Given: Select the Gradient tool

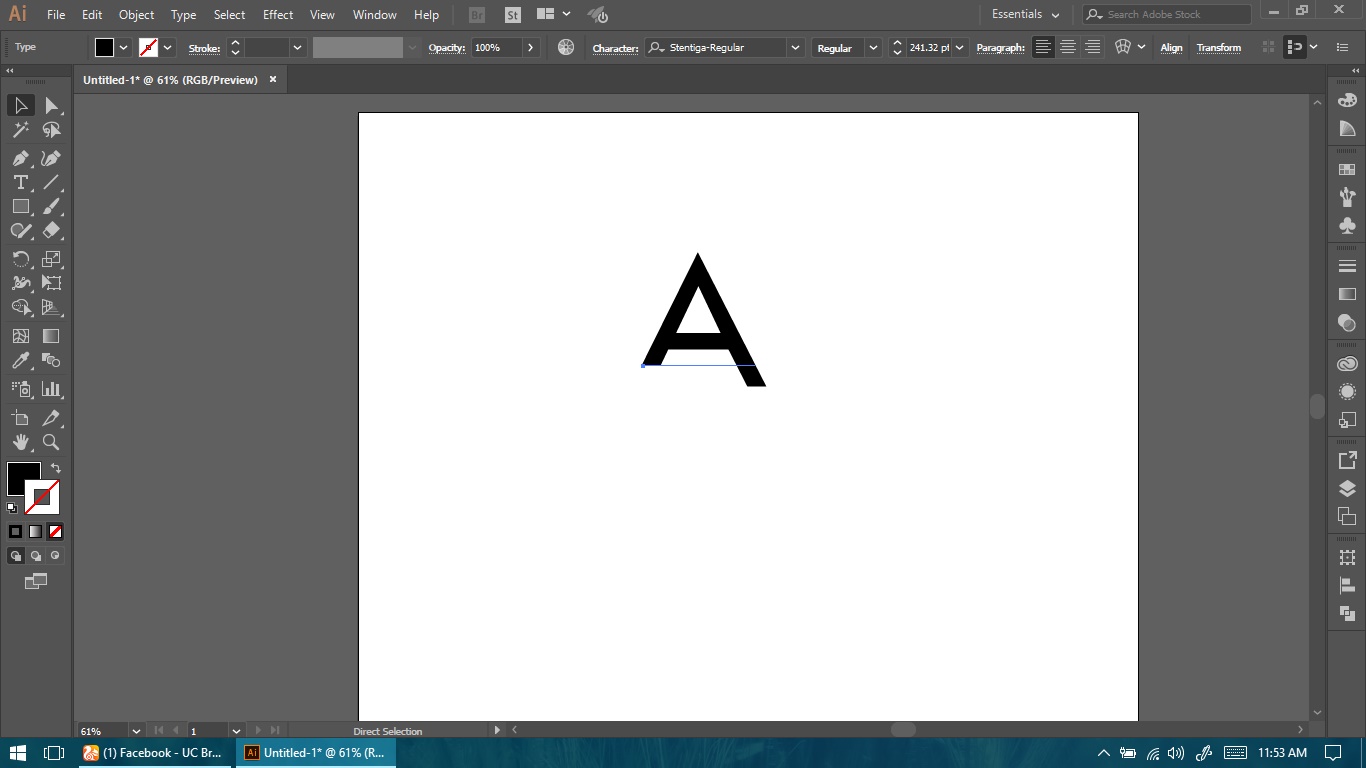Looking at the screenshot, I should 51,336.
